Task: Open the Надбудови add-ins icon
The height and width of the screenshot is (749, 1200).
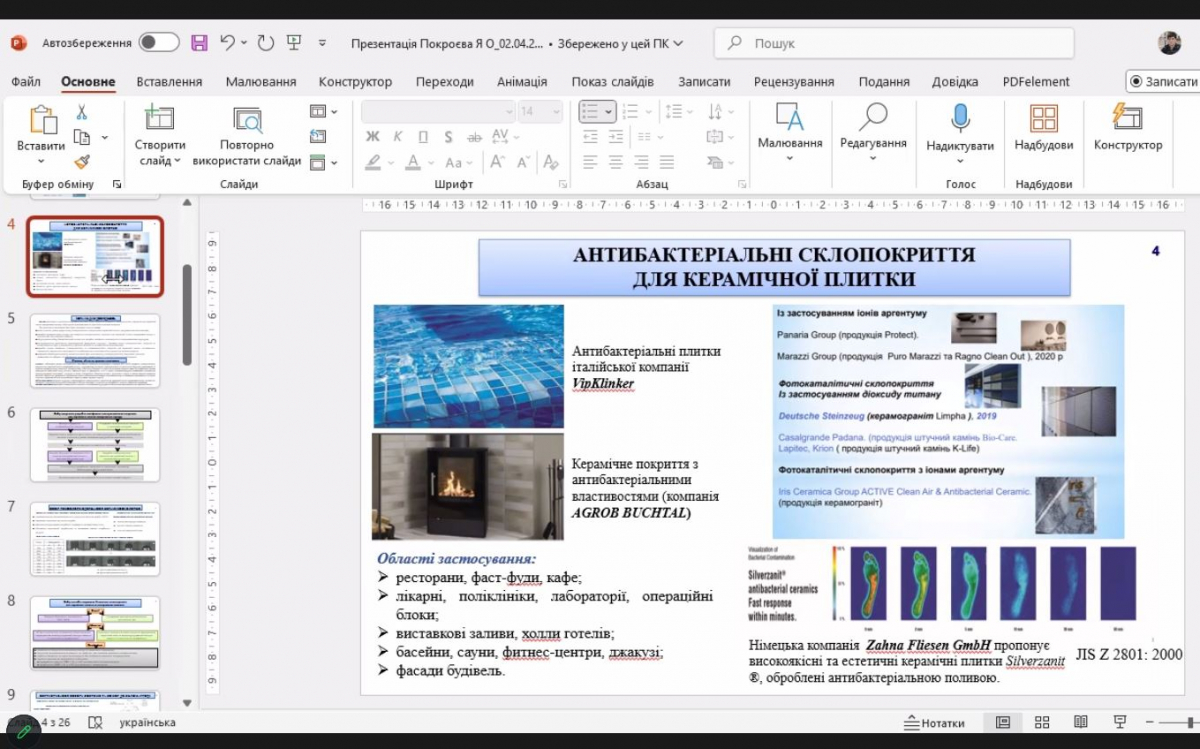Action: (x=1043, y=118)
